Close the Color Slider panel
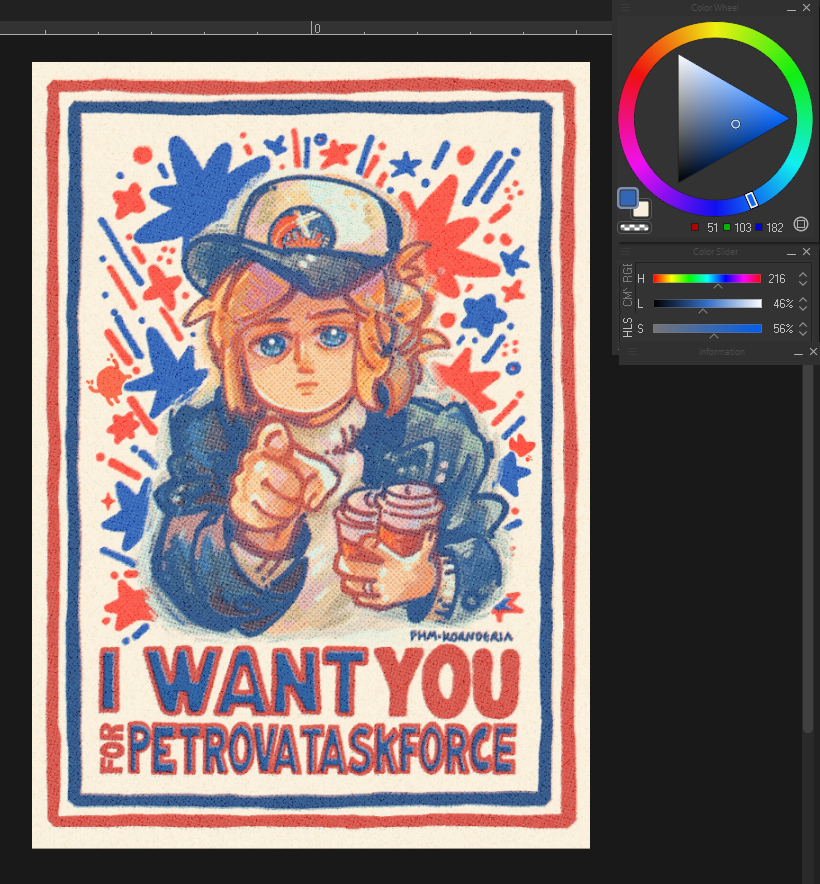 click(806, 251)
